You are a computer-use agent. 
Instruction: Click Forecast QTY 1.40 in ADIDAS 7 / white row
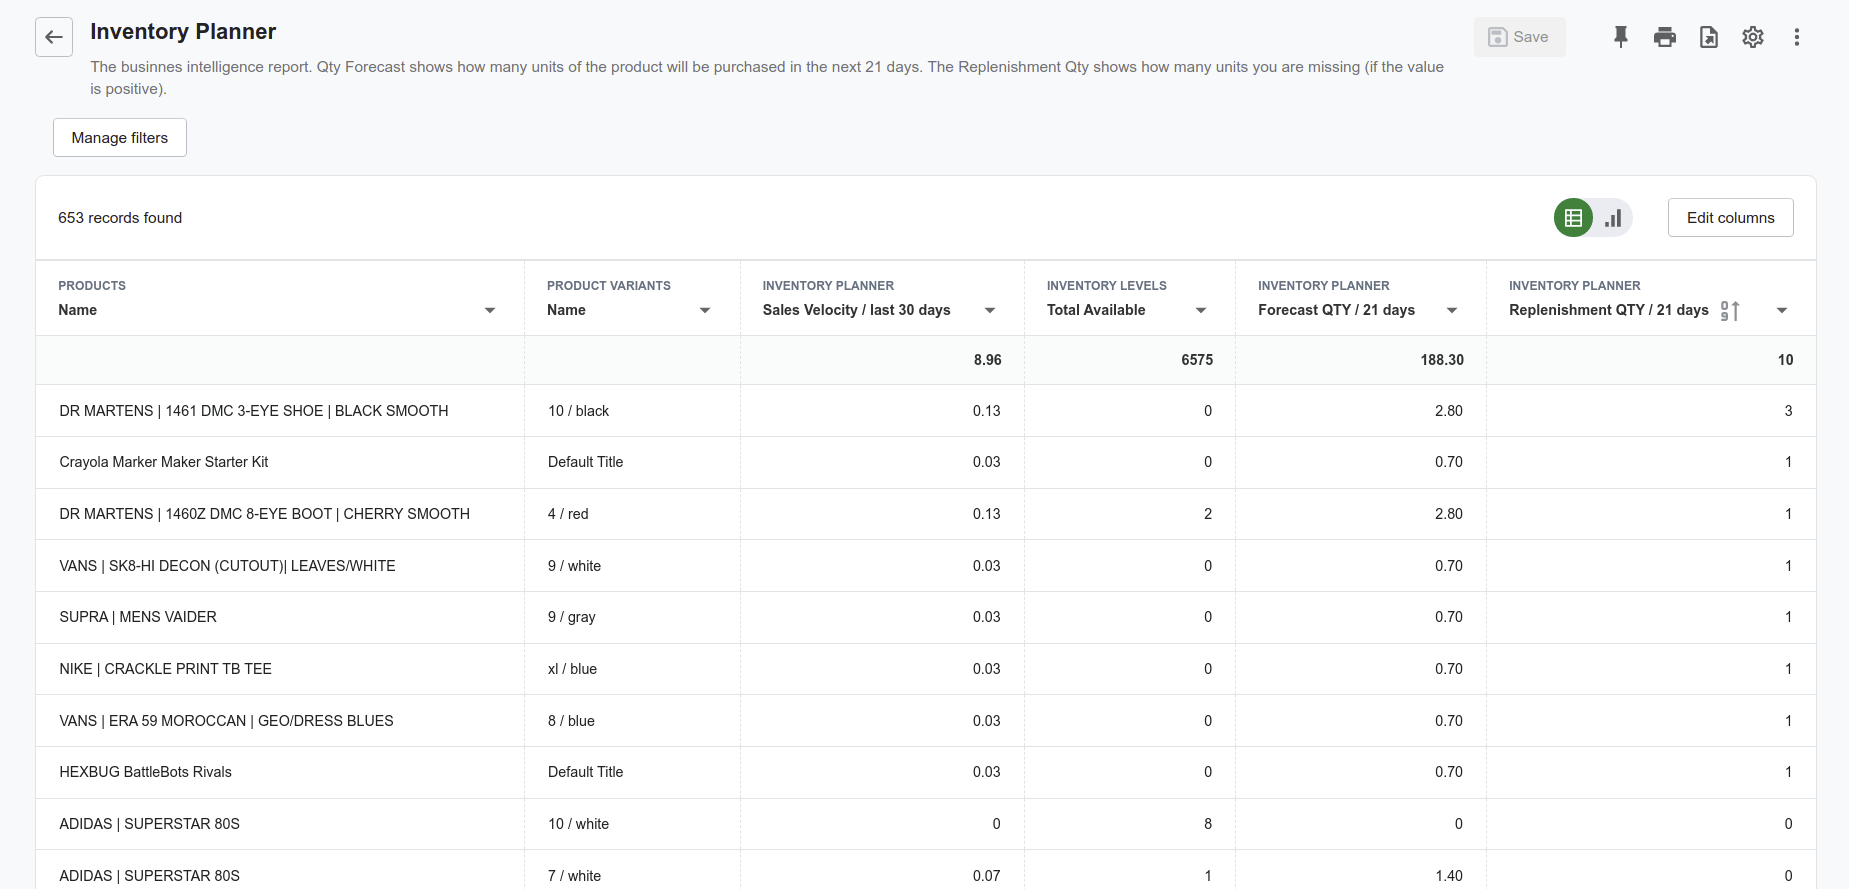(x=1449, y=876)
